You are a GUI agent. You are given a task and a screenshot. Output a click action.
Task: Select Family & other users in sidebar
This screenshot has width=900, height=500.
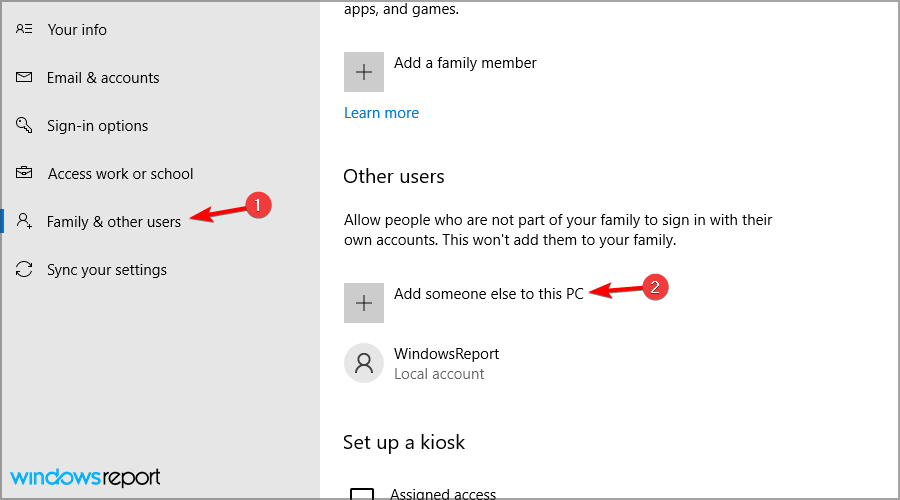pyautogui.click(x=114, y=222)
